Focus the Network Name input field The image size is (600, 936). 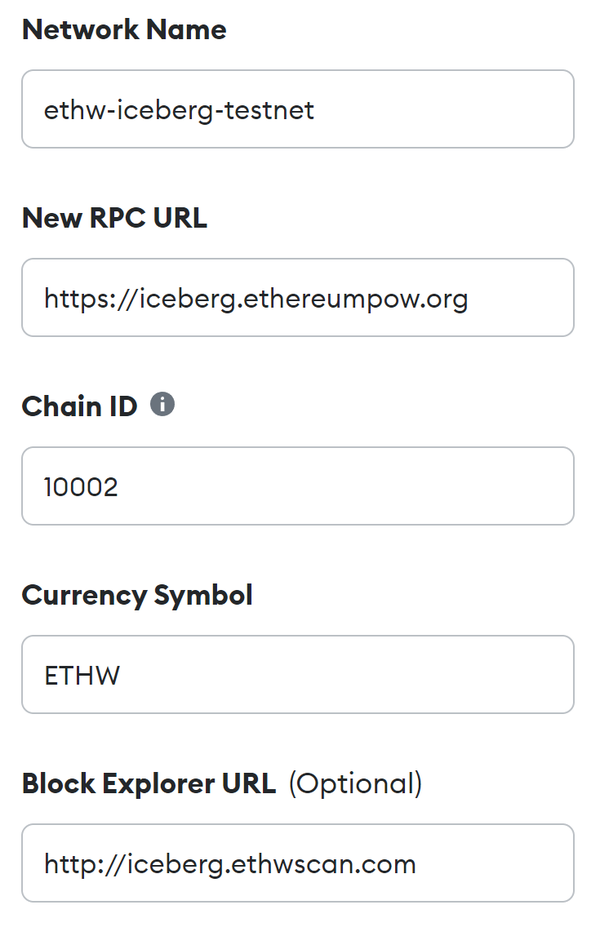pyautogui.click(x=298, y=109)
